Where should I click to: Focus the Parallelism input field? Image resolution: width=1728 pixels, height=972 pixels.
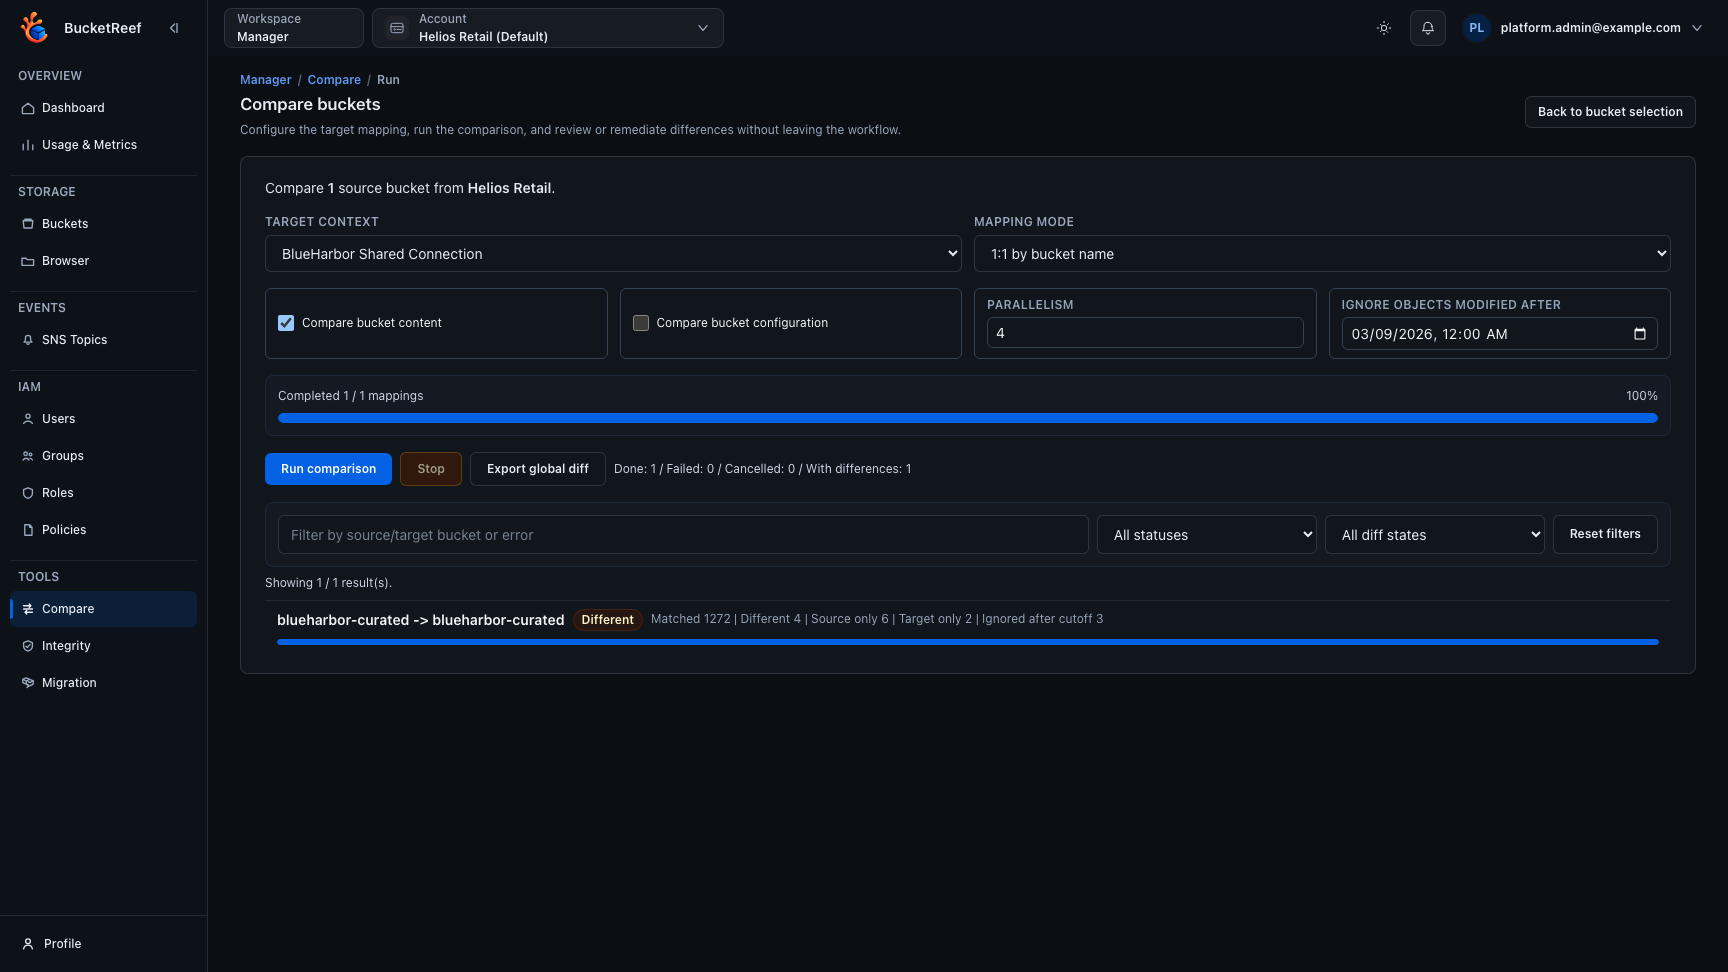pos(1145,333)
